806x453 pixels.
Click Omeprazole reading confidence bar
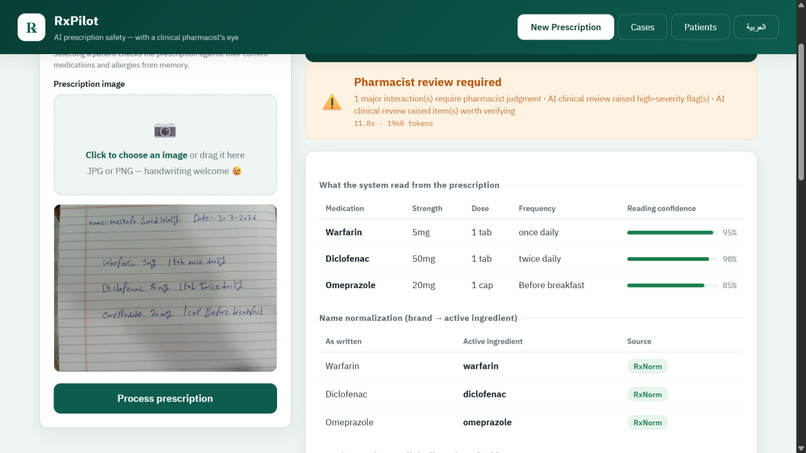coord(671,285)
